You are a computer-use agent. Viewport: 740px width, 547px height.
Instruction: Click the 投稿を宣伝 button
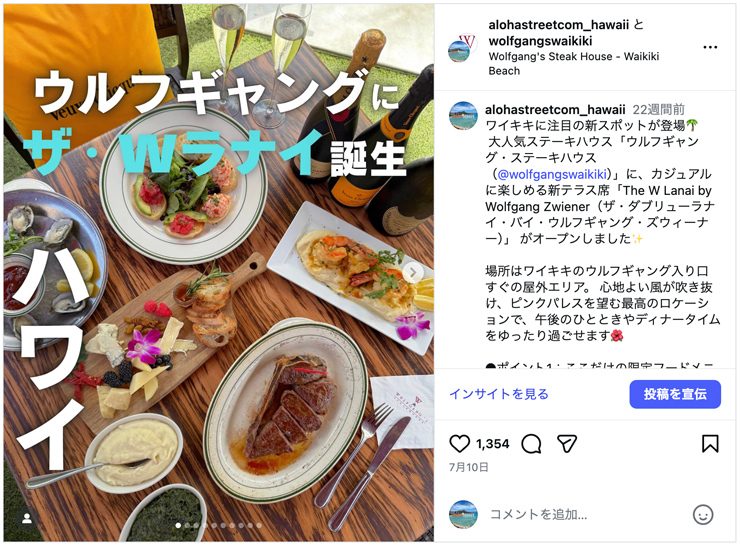click(675, 394)
